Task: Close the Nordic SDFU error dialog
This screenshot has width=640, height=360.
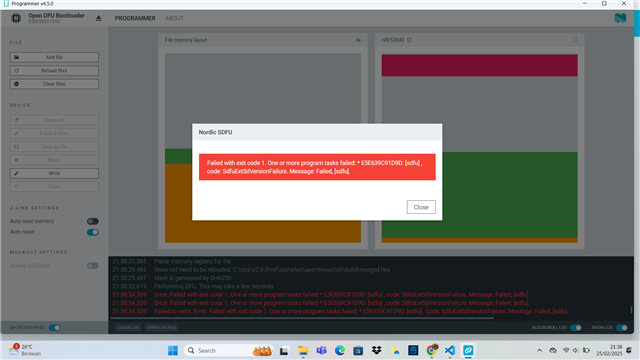Action: 421,207
